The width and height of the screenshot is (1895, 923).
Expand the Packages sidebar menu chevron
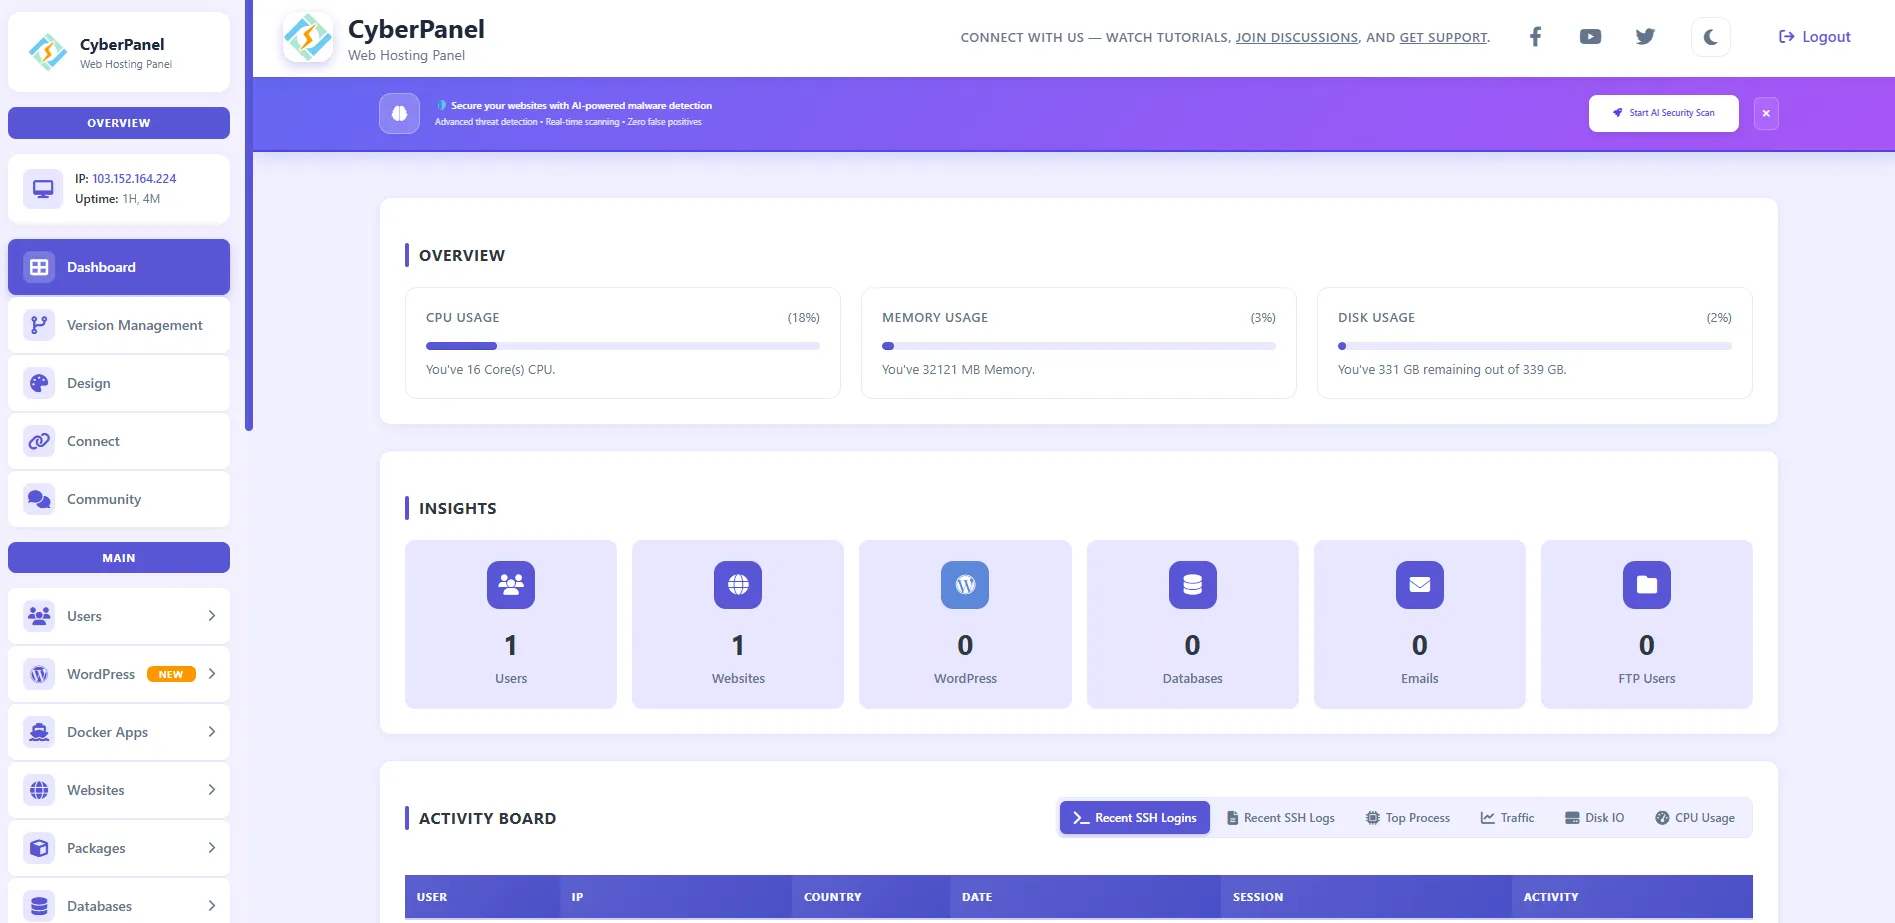point(212,848)
